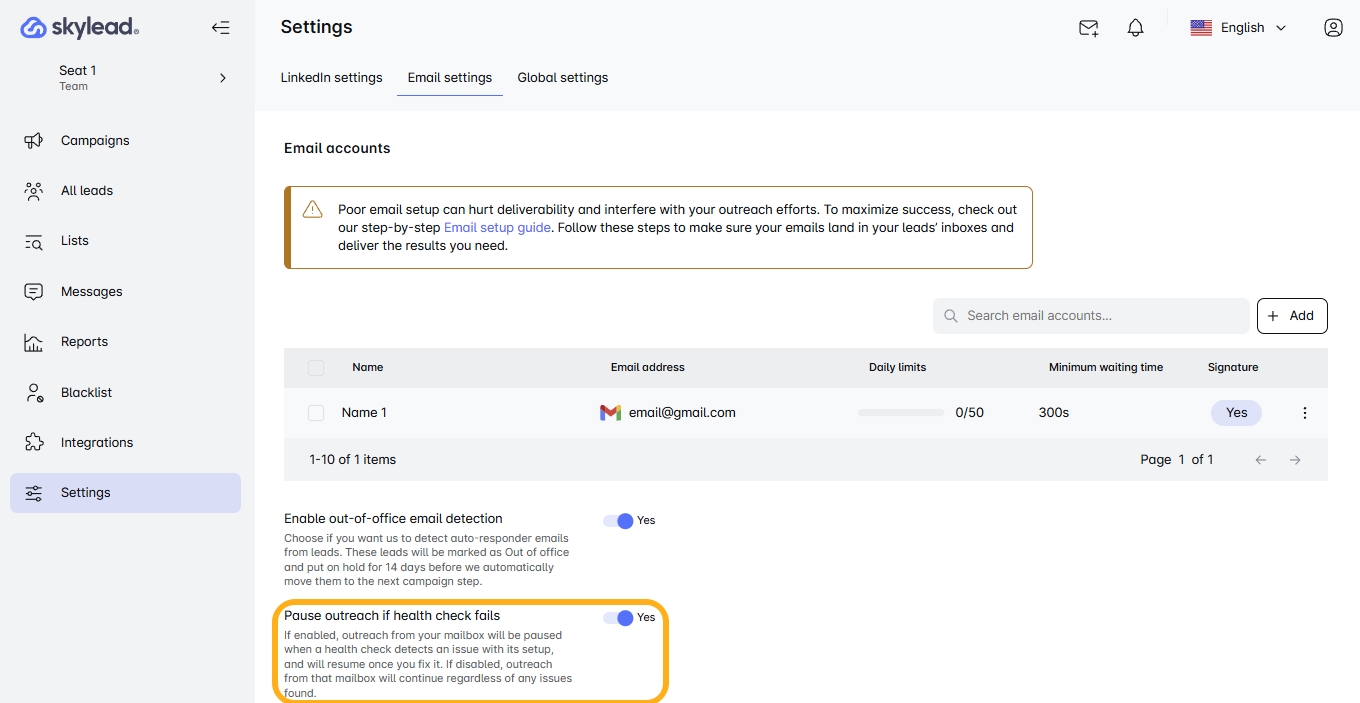
Task: Open All leads in the sidebar
Action: coord(125,191)
